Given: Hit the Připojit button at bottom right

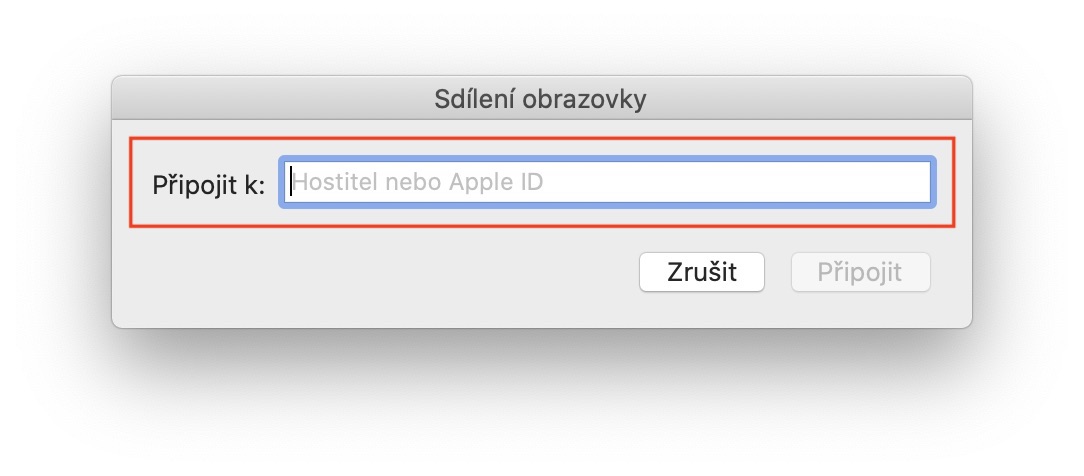Looking at the screenshot, I should pyautogui.click(x=860, y=272).
